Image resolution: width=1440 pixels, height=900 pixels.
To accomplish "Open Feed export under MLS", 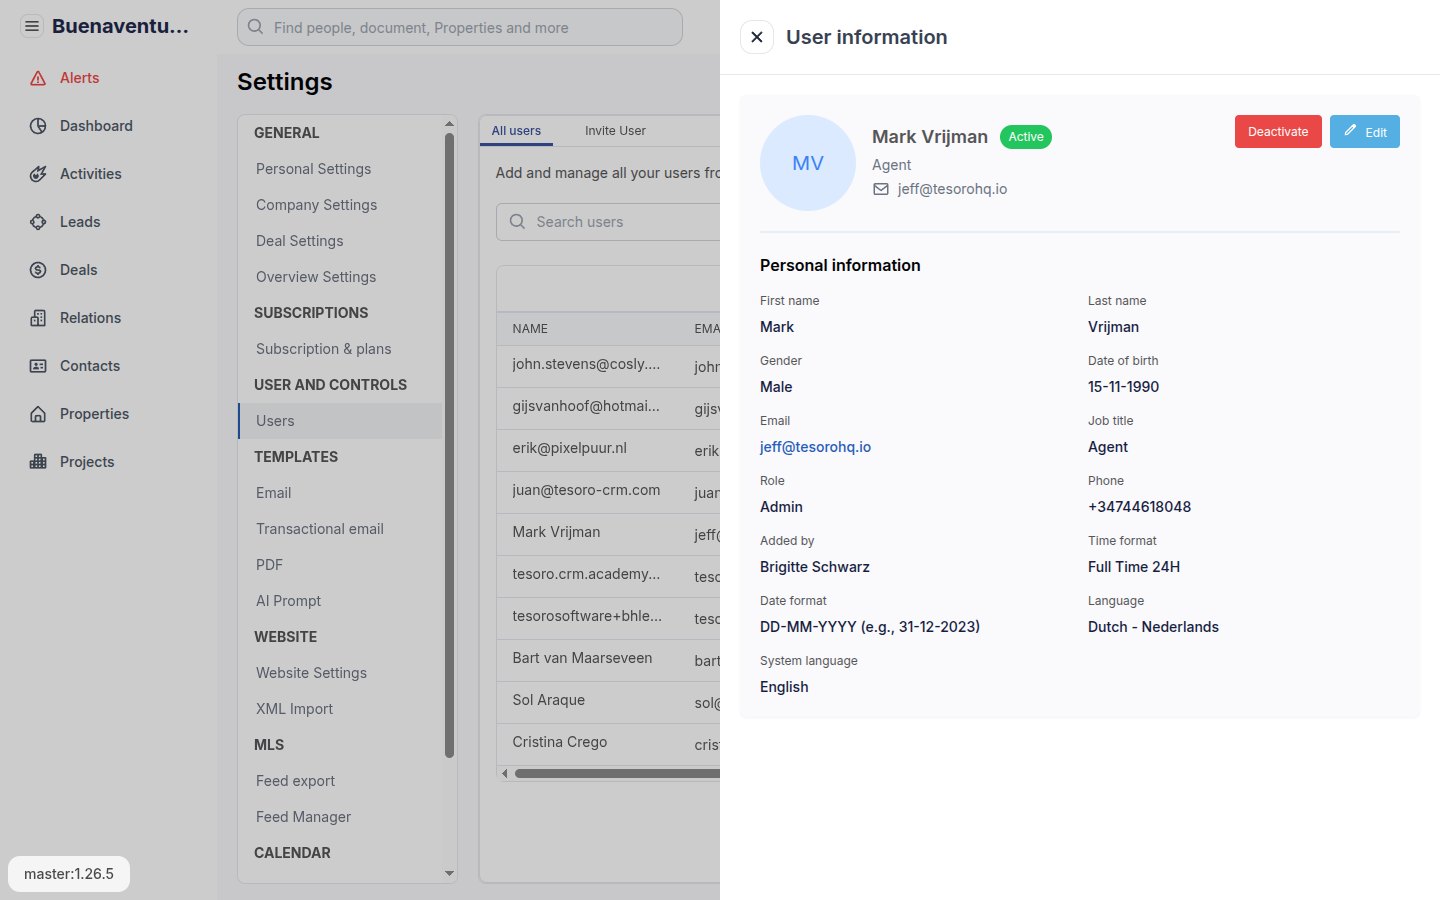I will tap(295, 781).
